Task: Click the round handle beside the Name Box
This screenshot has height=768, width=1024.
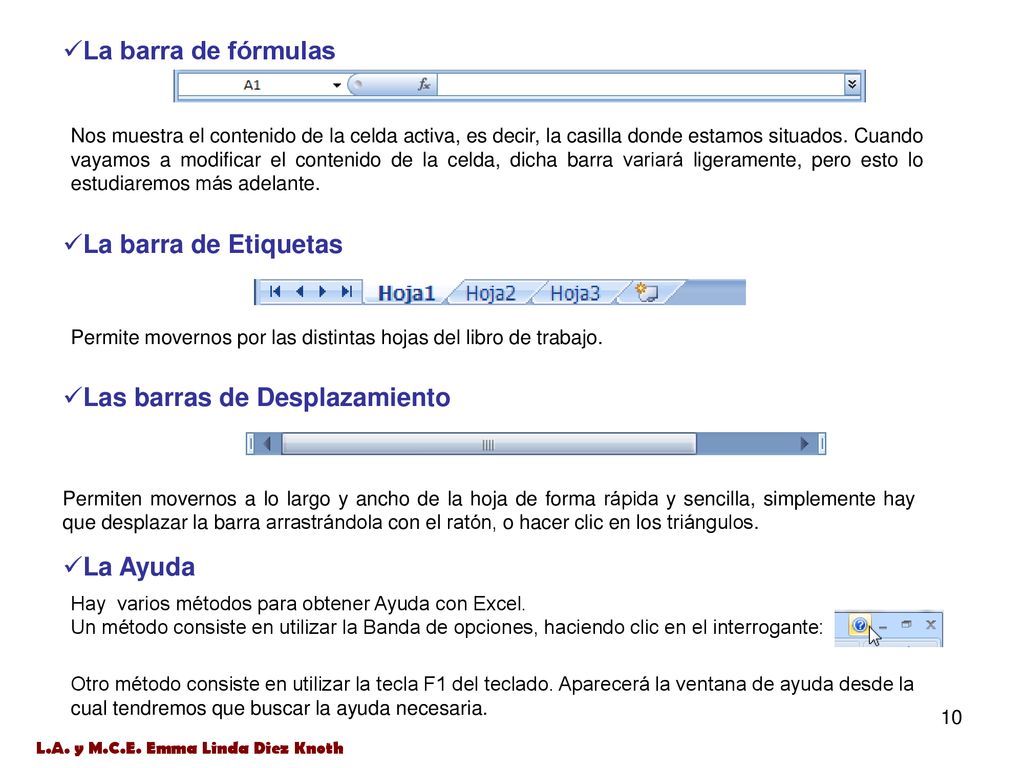Action: point(357,84)
